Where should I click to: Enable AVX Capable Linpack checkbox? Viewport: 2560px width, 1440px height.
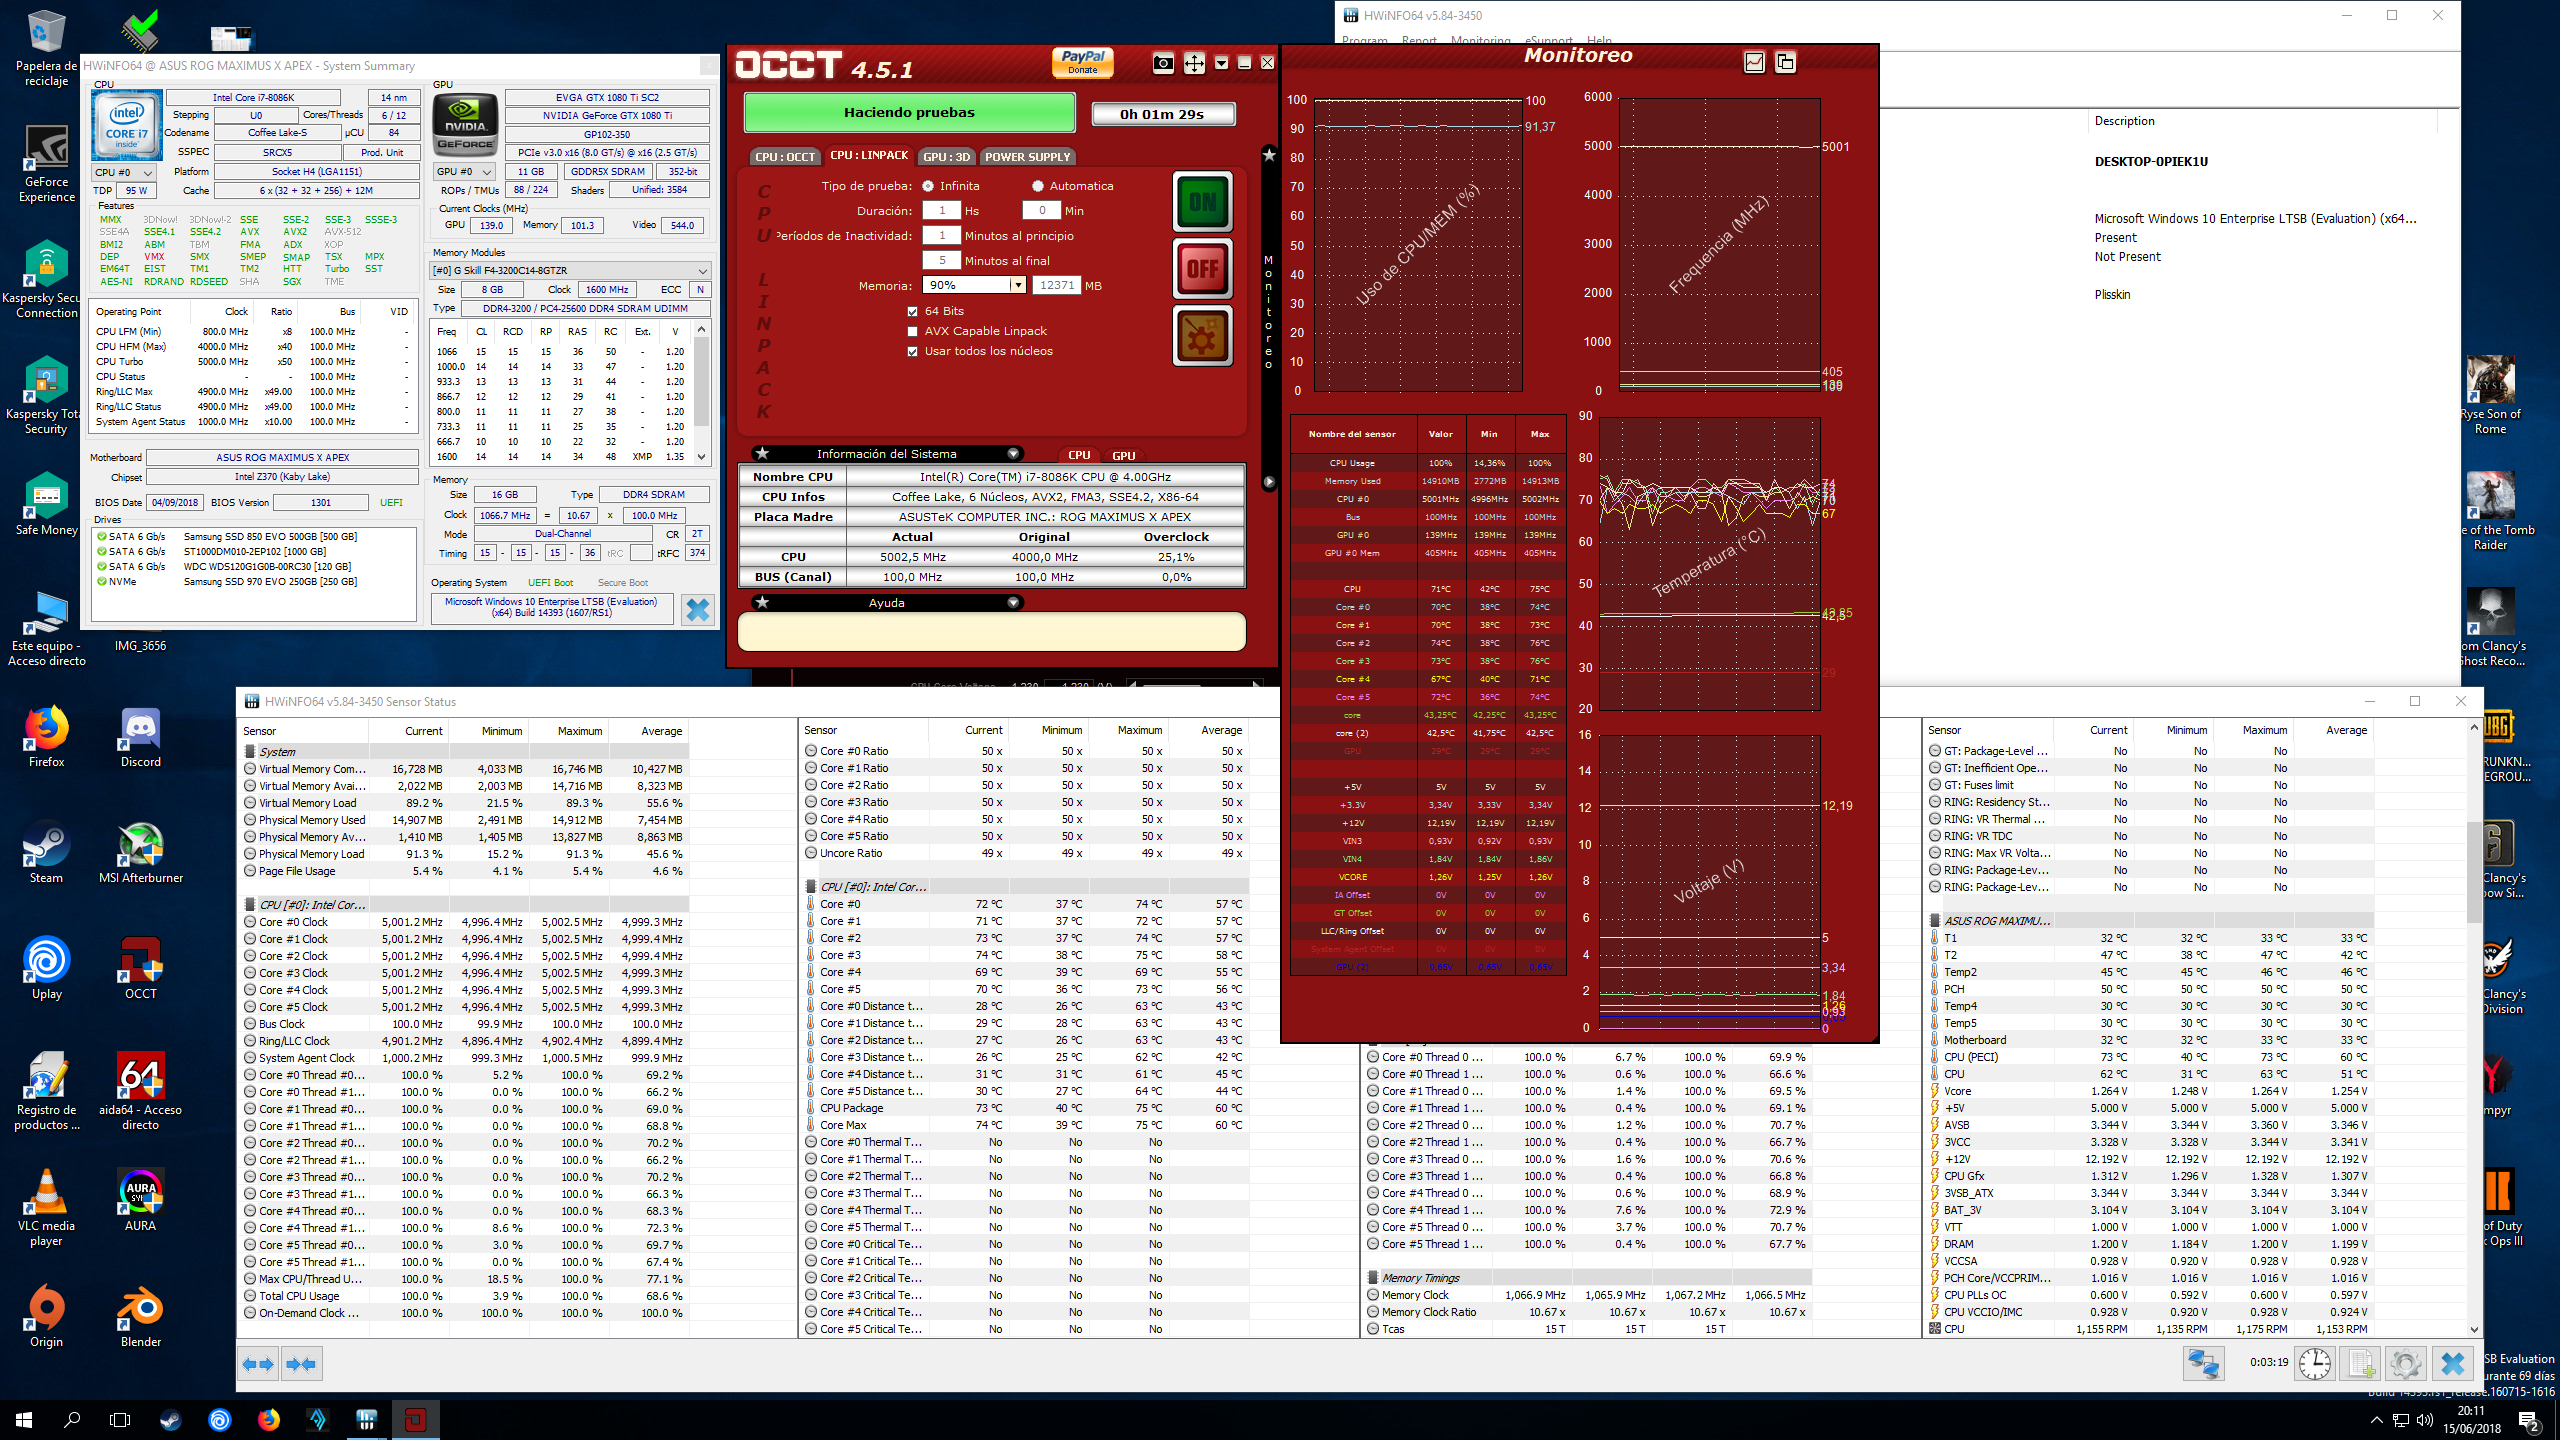[912, 331]
